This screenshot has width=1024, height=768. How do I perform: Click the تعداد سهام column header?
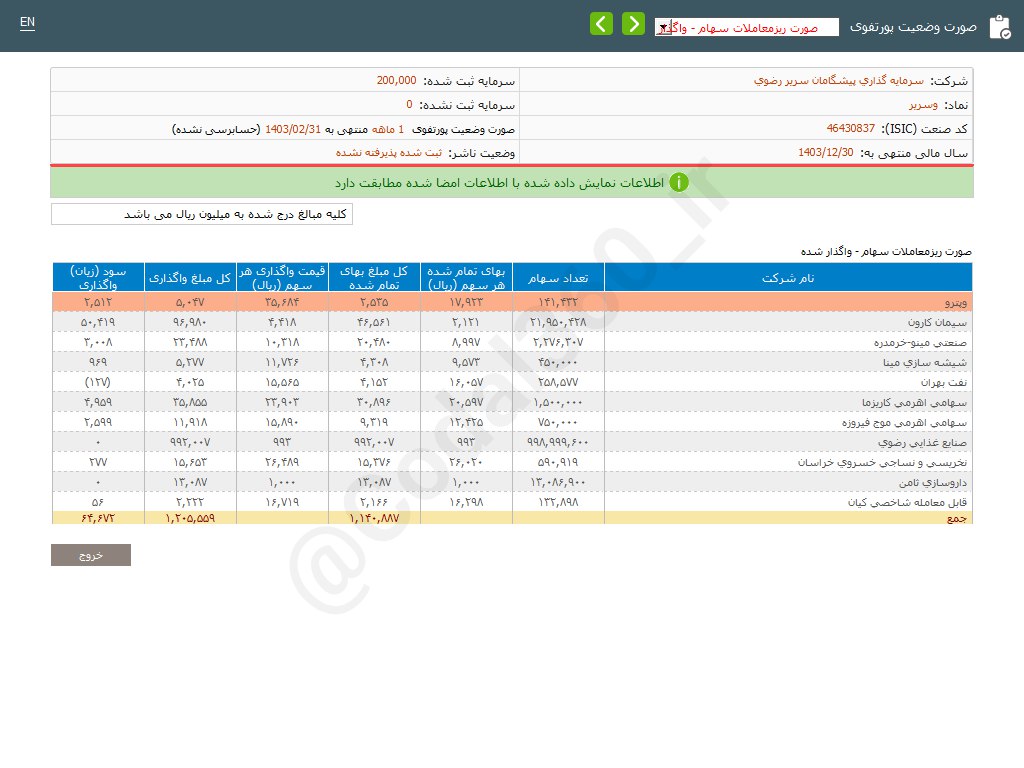(x=558, y=278)
